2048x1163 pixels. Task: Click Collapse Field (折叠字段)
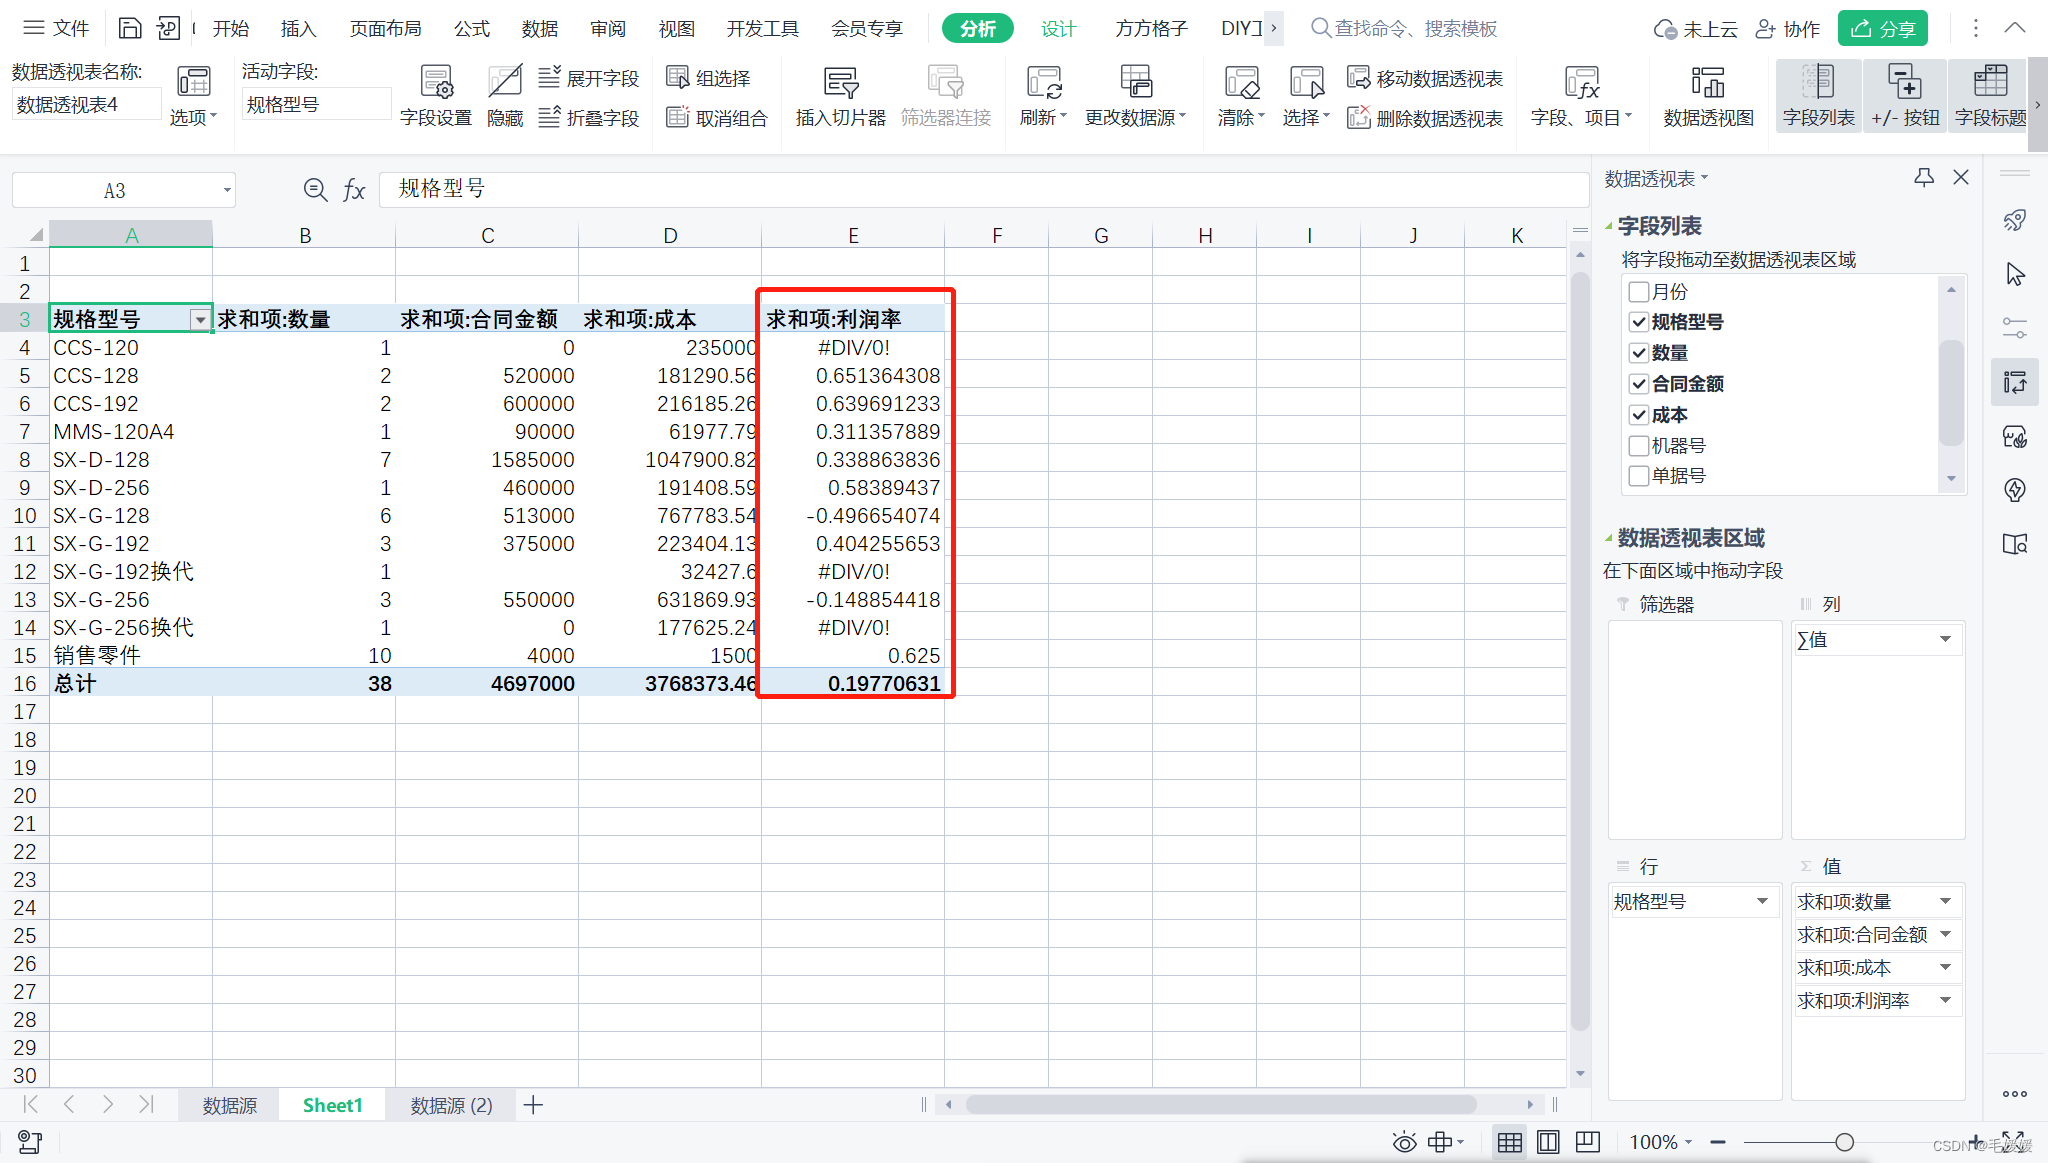click(588, 118)
